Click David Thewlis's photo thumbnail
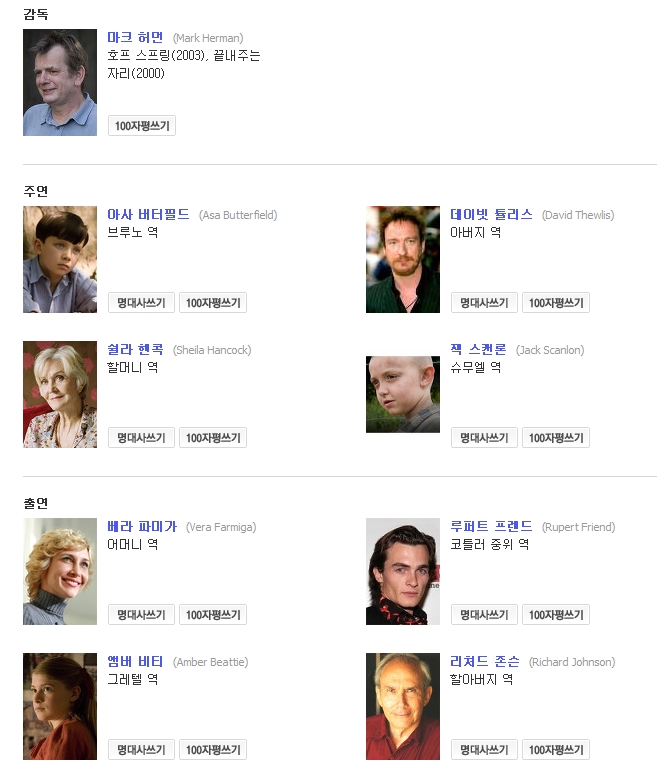Viewport: 657px width, 768px height. click(403, 259)
